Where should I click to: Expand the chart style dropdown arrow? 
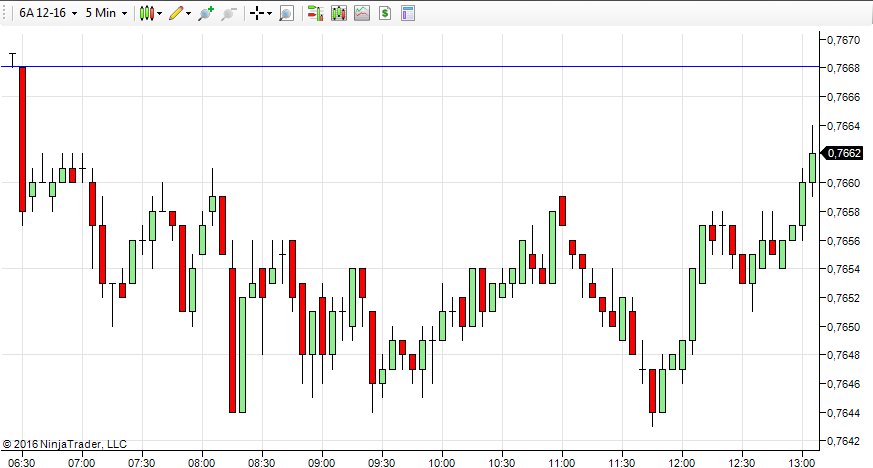[160, 13]
